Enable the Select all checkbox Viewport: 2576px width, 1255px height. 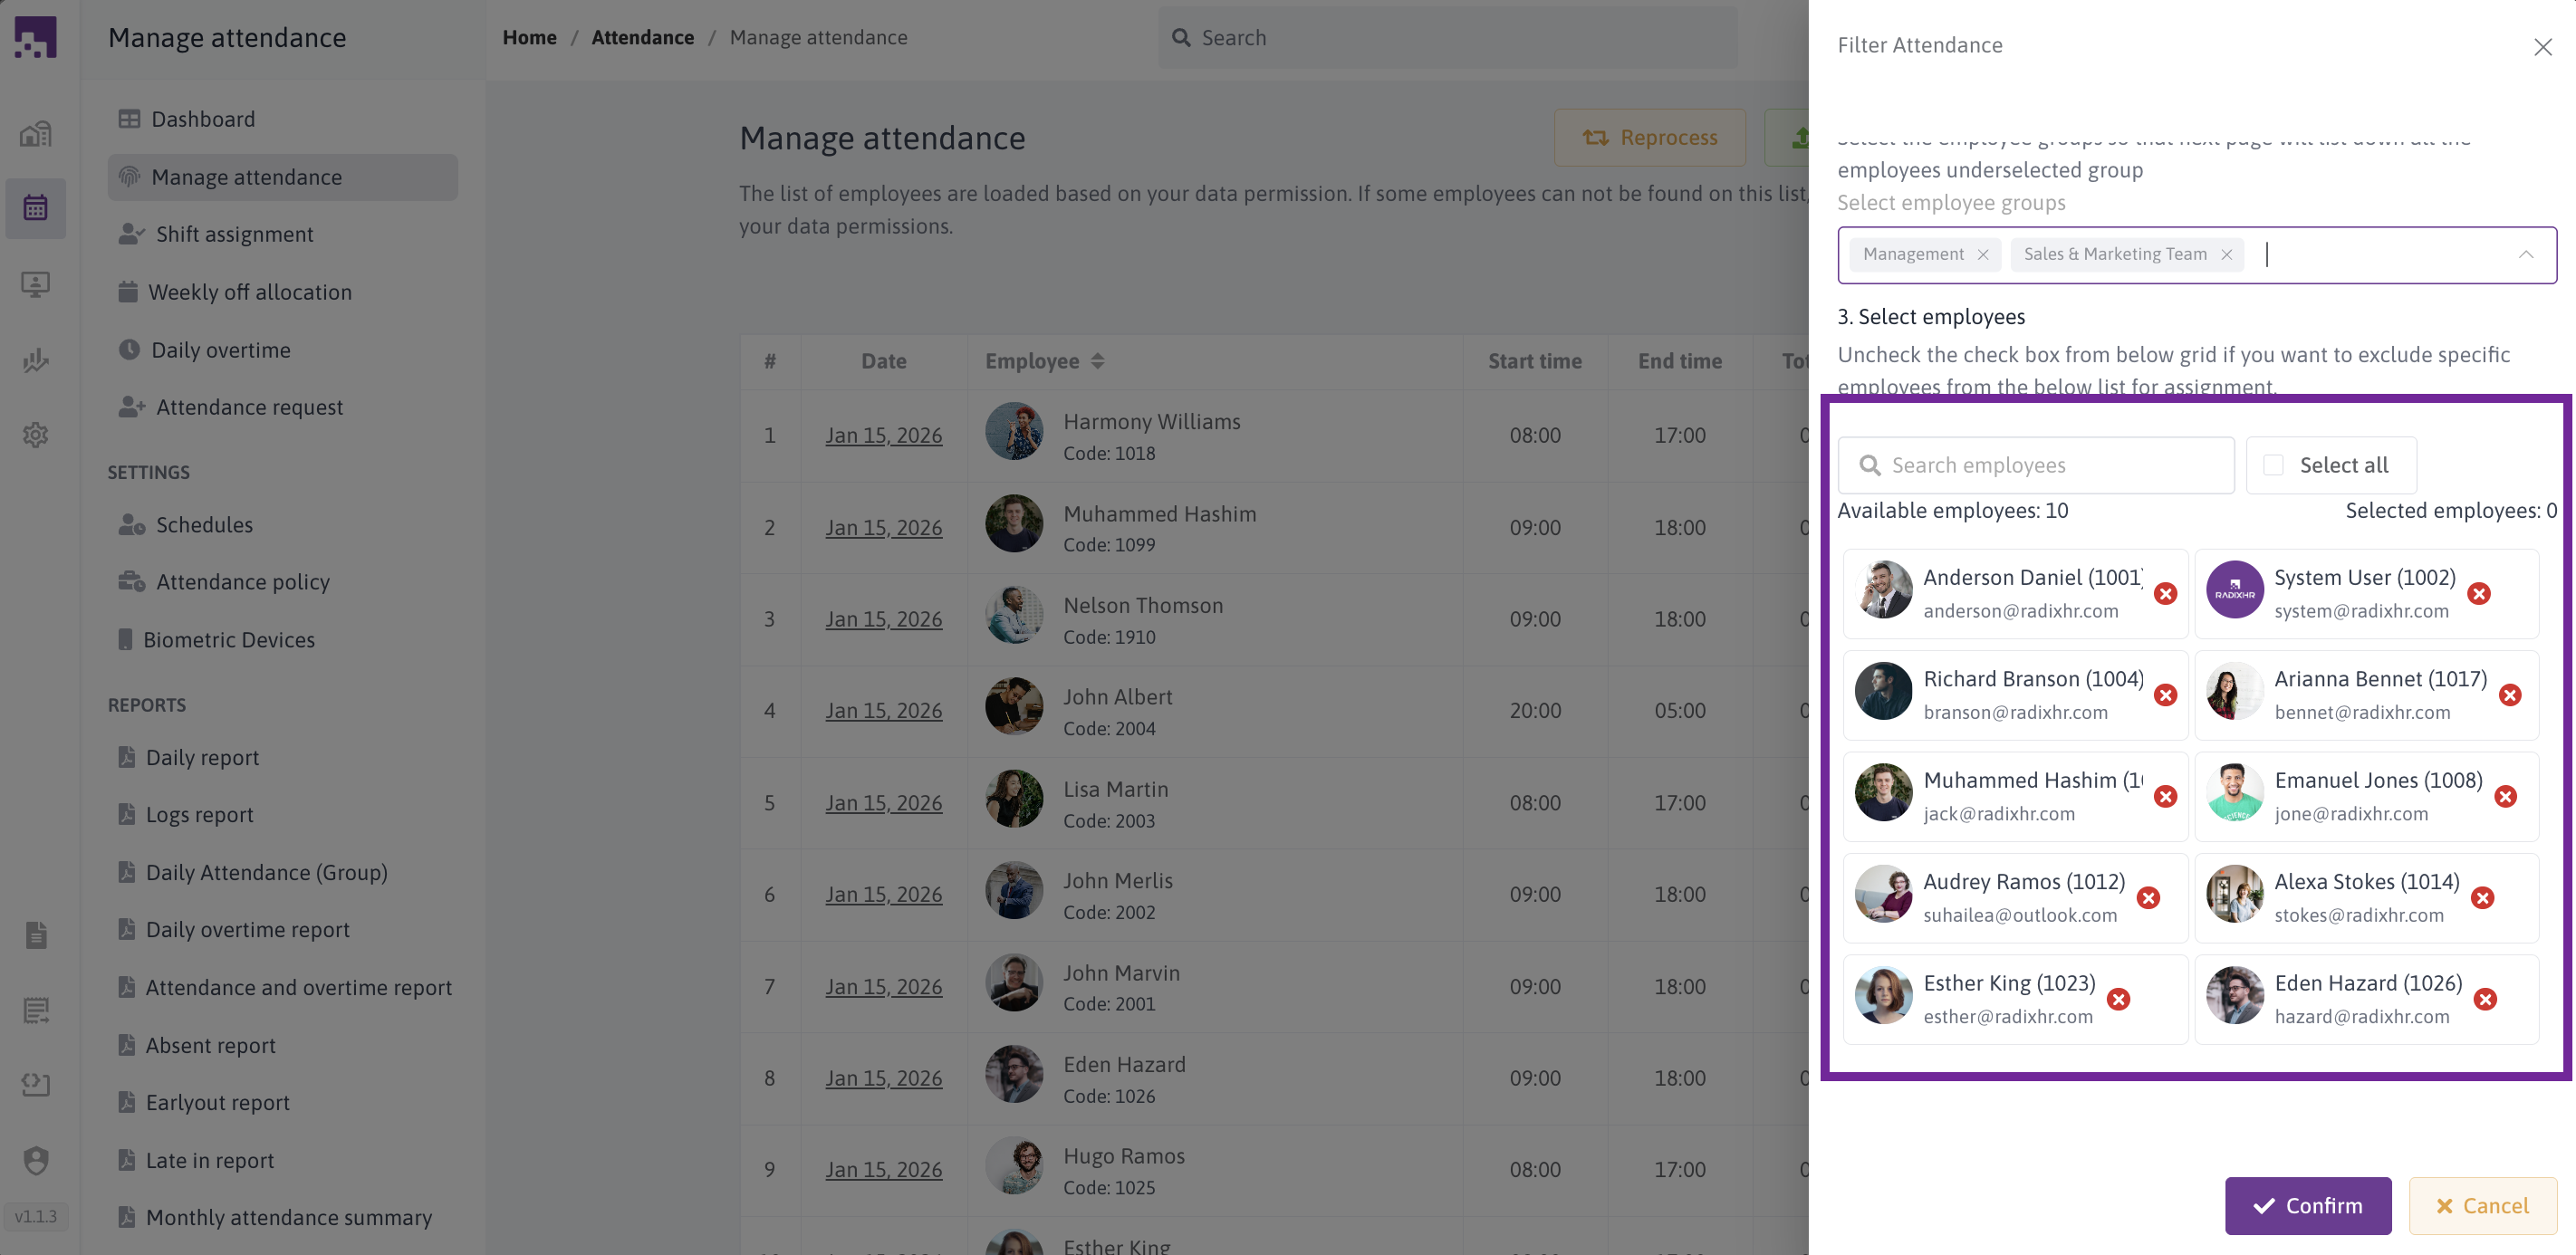2273,464
